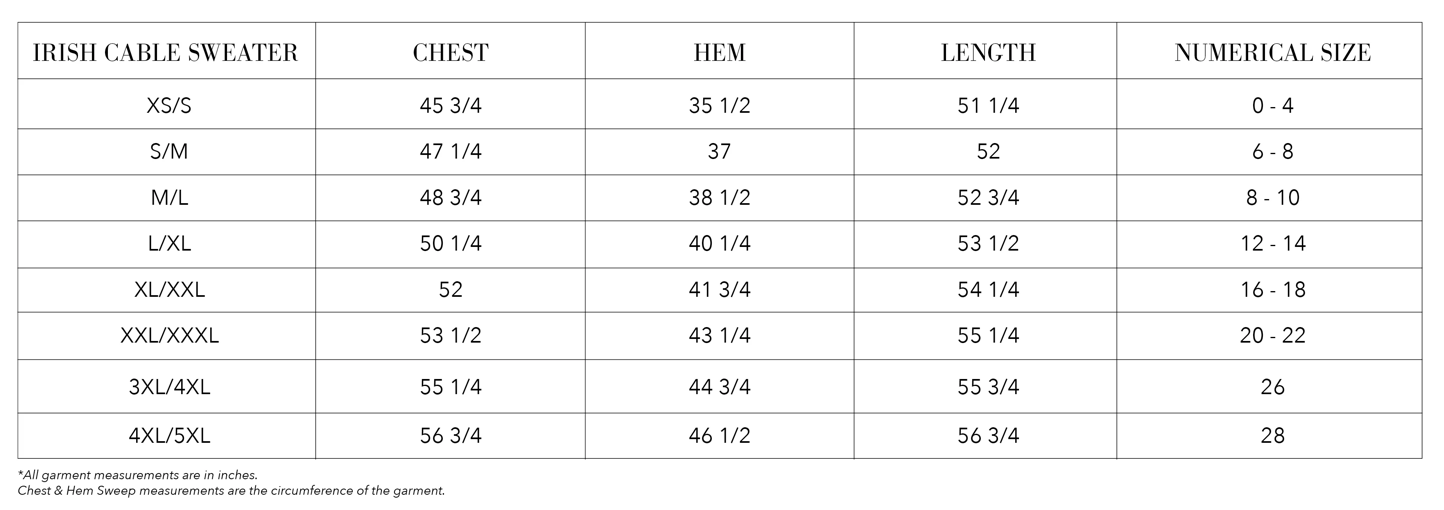Click the HEM column header
The image size is (1444, 510).
719,53
